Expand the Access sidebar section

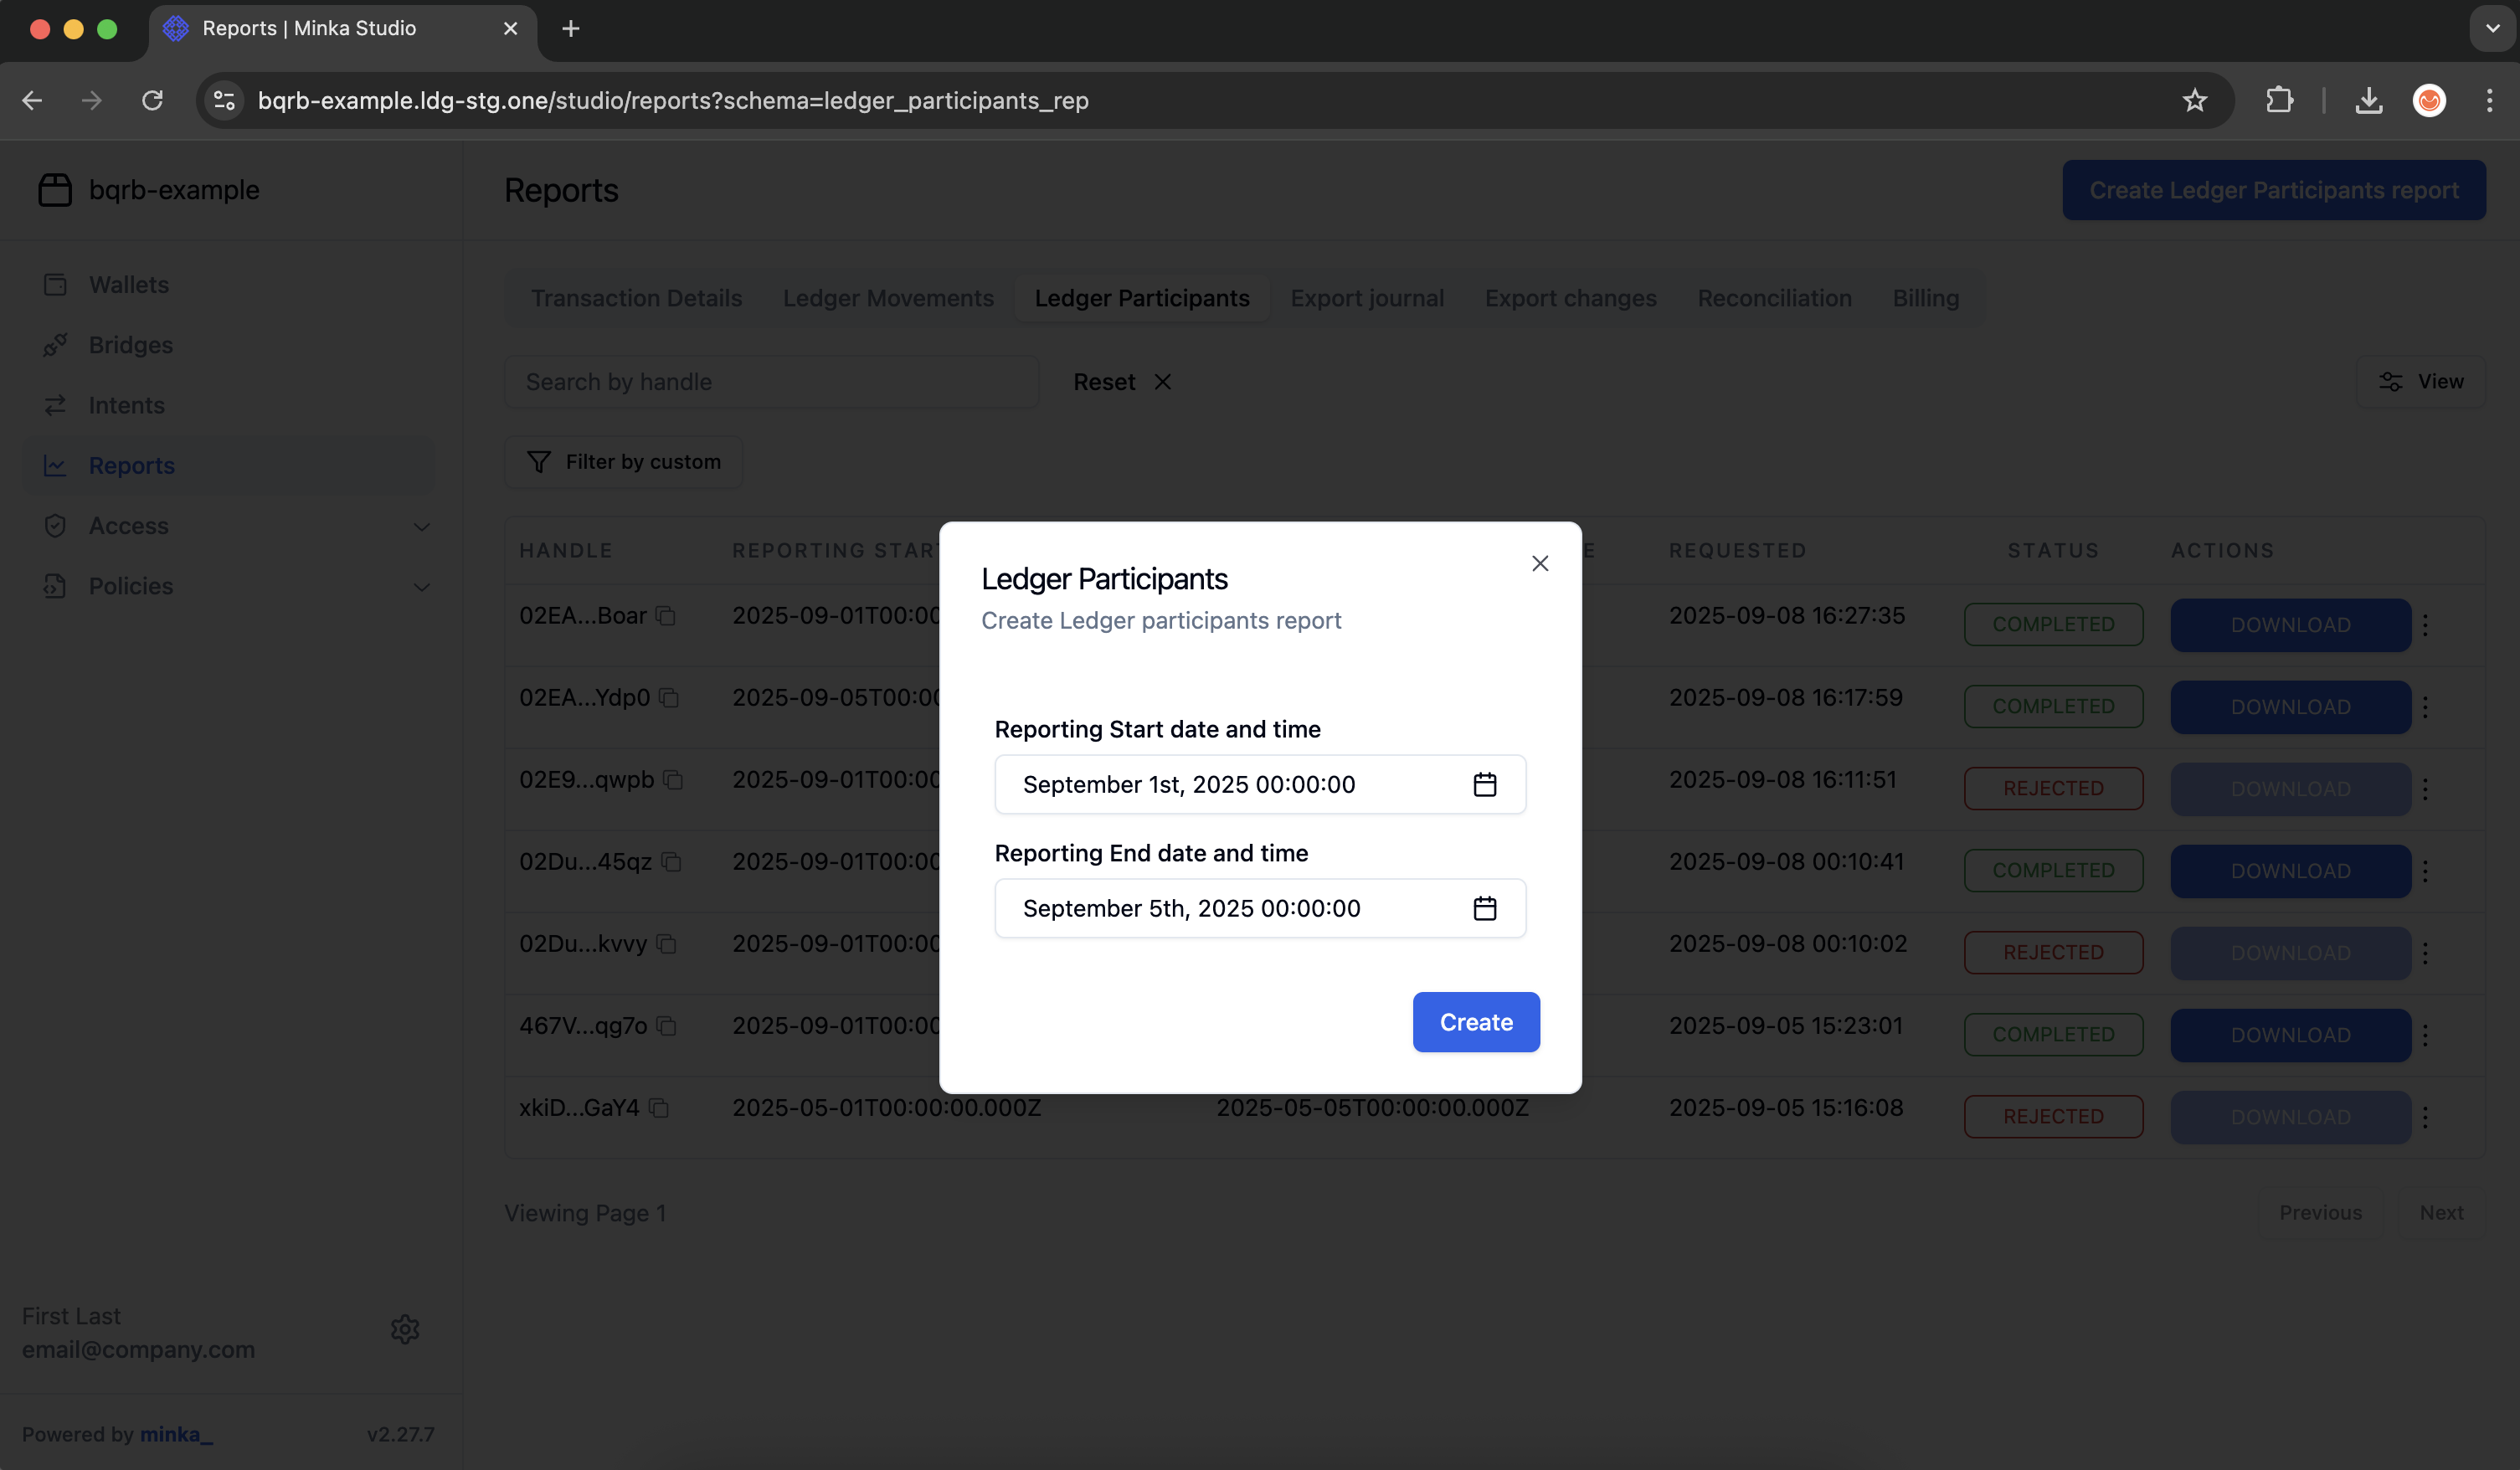click(x=421, y=526)
